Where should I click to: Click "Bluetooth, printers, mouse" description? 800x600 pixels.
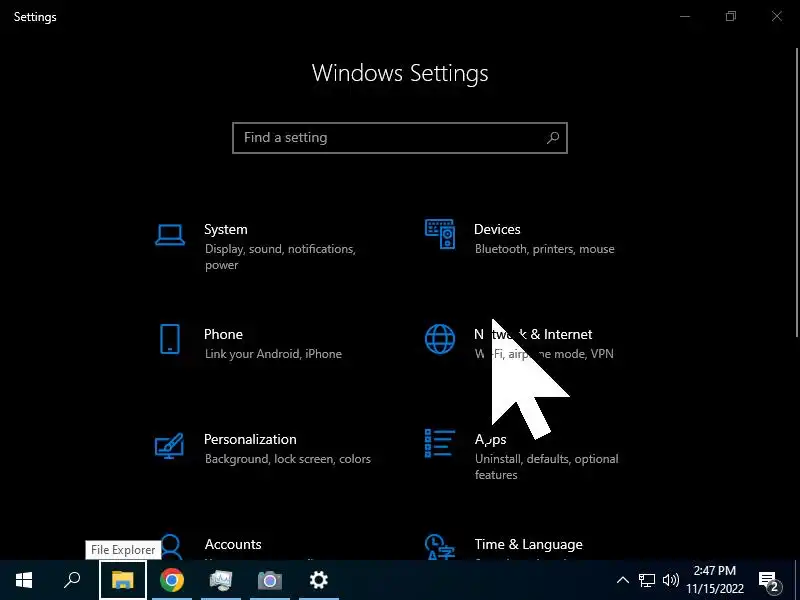coord(544,249)
